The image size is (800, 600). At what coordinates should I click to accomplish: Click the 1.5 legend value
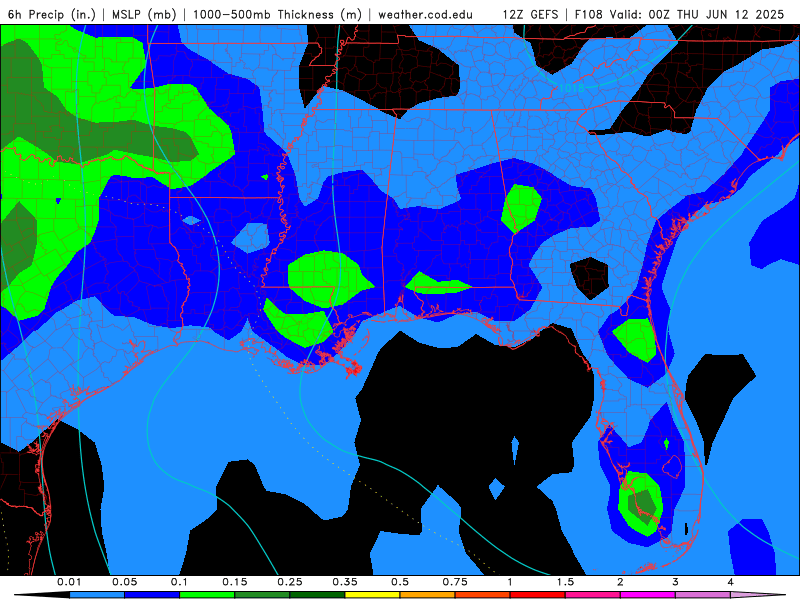click(x=565, y=582)
